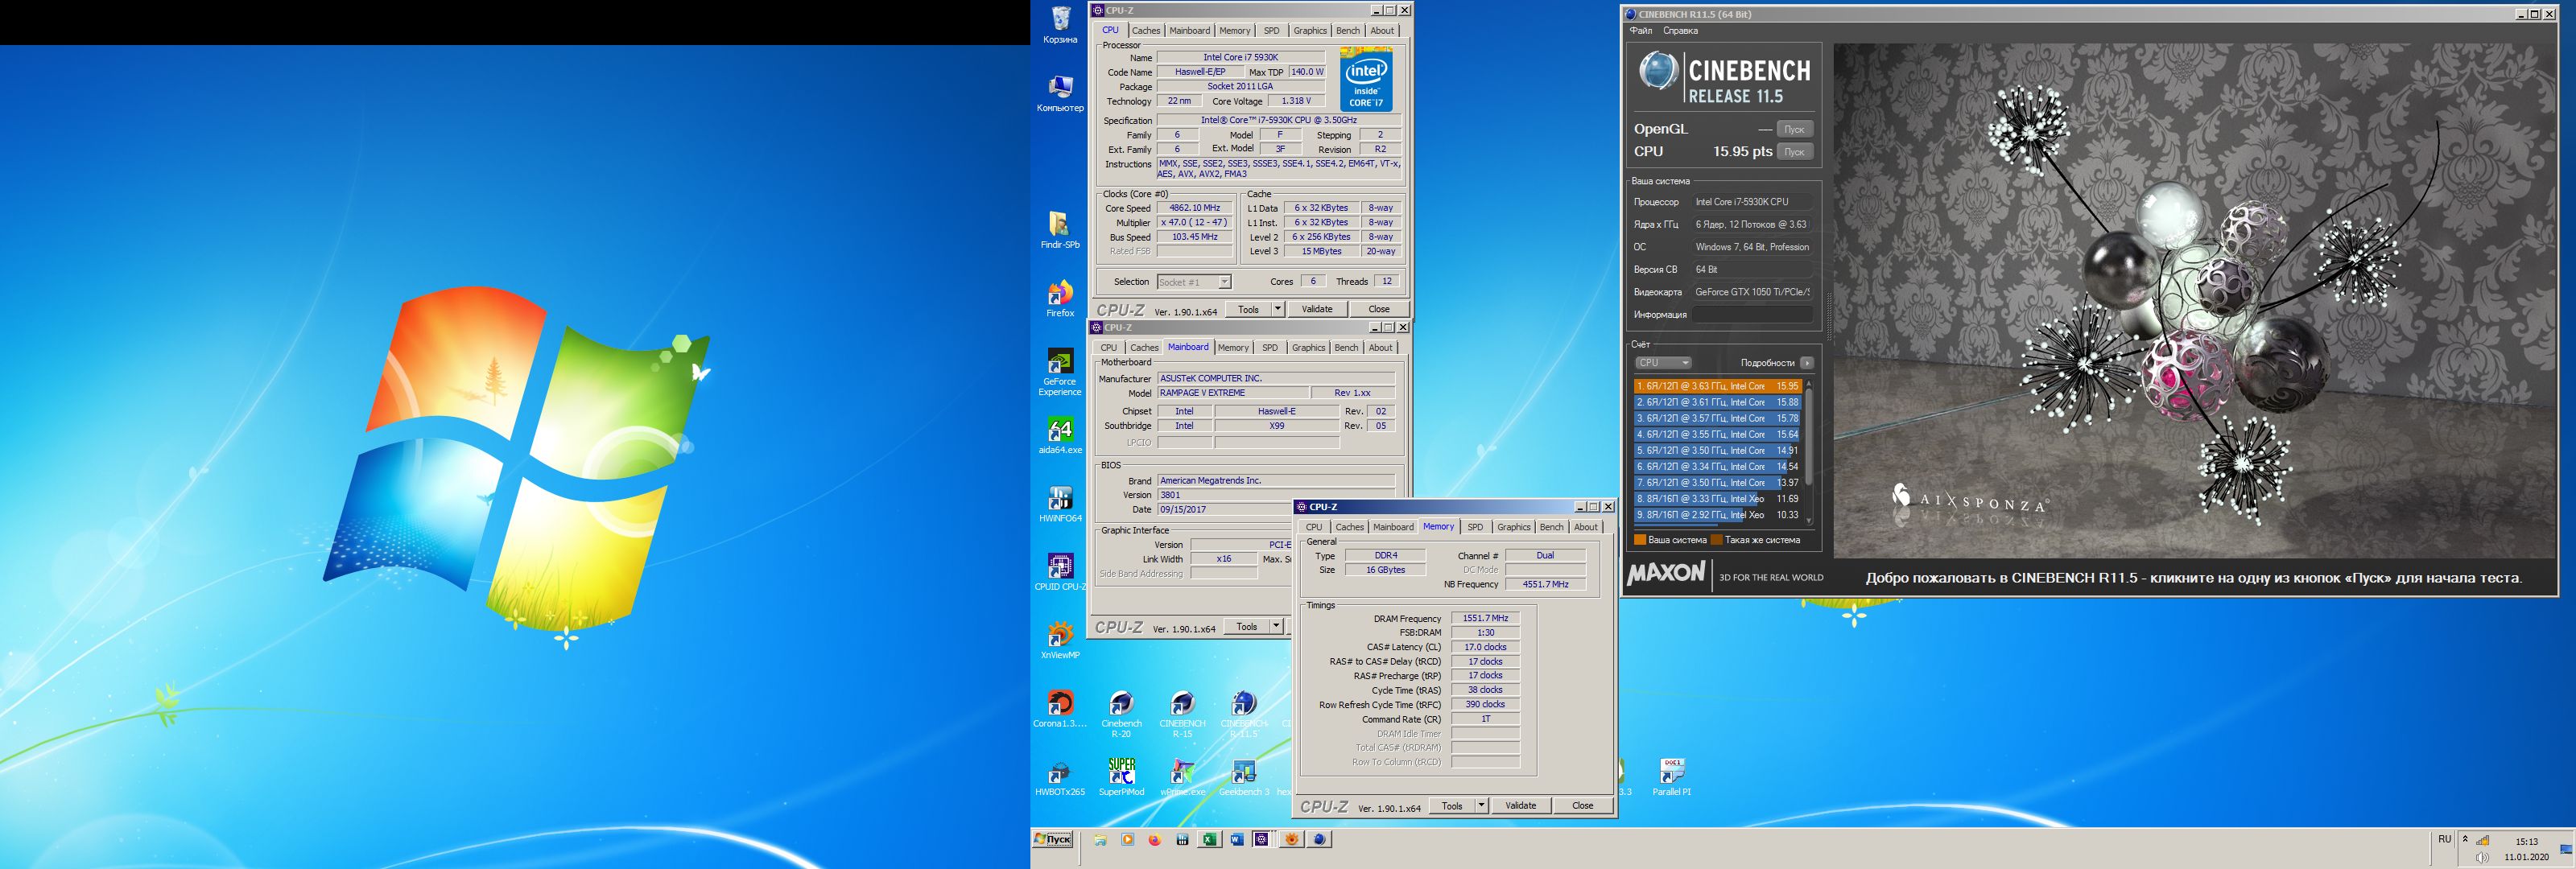2576x869 pixels.
Task: Launch HWiNFO64 desktop shortcut
Action: [1060, 504]
